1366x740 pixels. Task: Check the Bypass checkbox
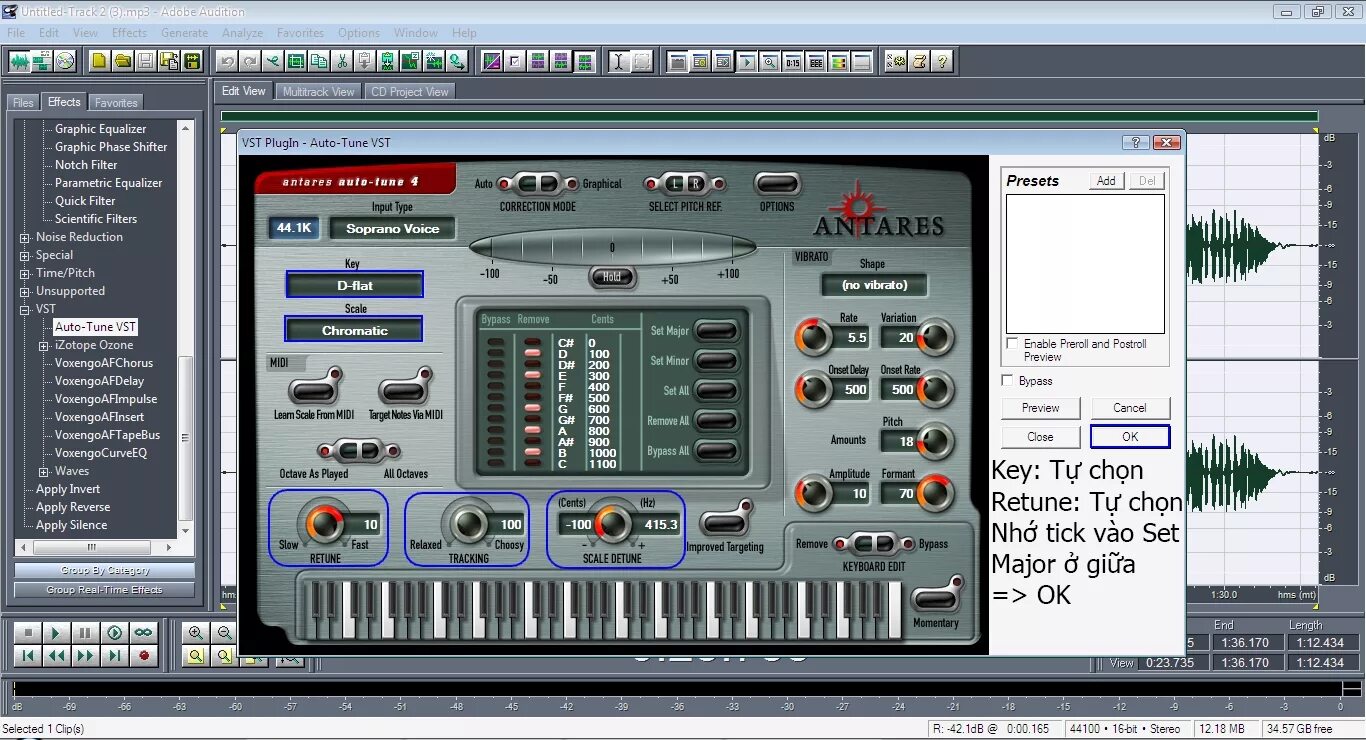coord(1007,380)
